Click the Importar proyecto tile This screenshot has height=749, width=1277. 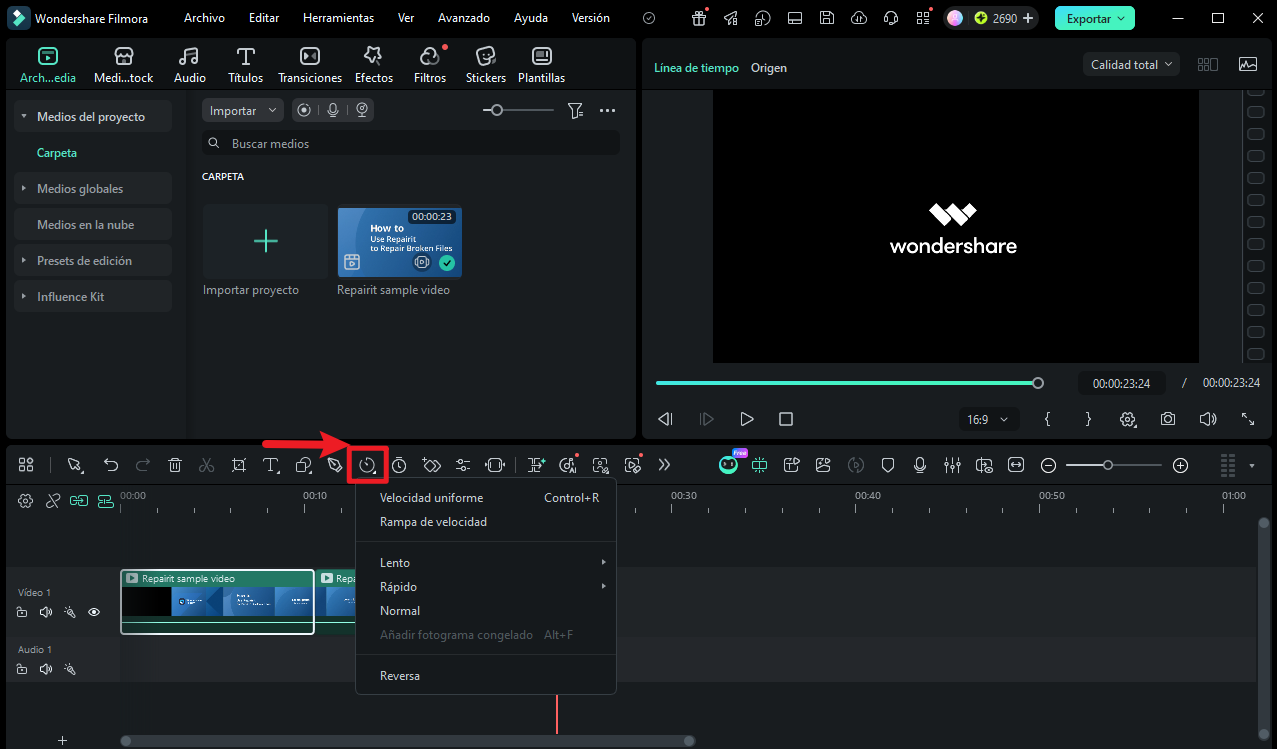click(x=265, y=250)
